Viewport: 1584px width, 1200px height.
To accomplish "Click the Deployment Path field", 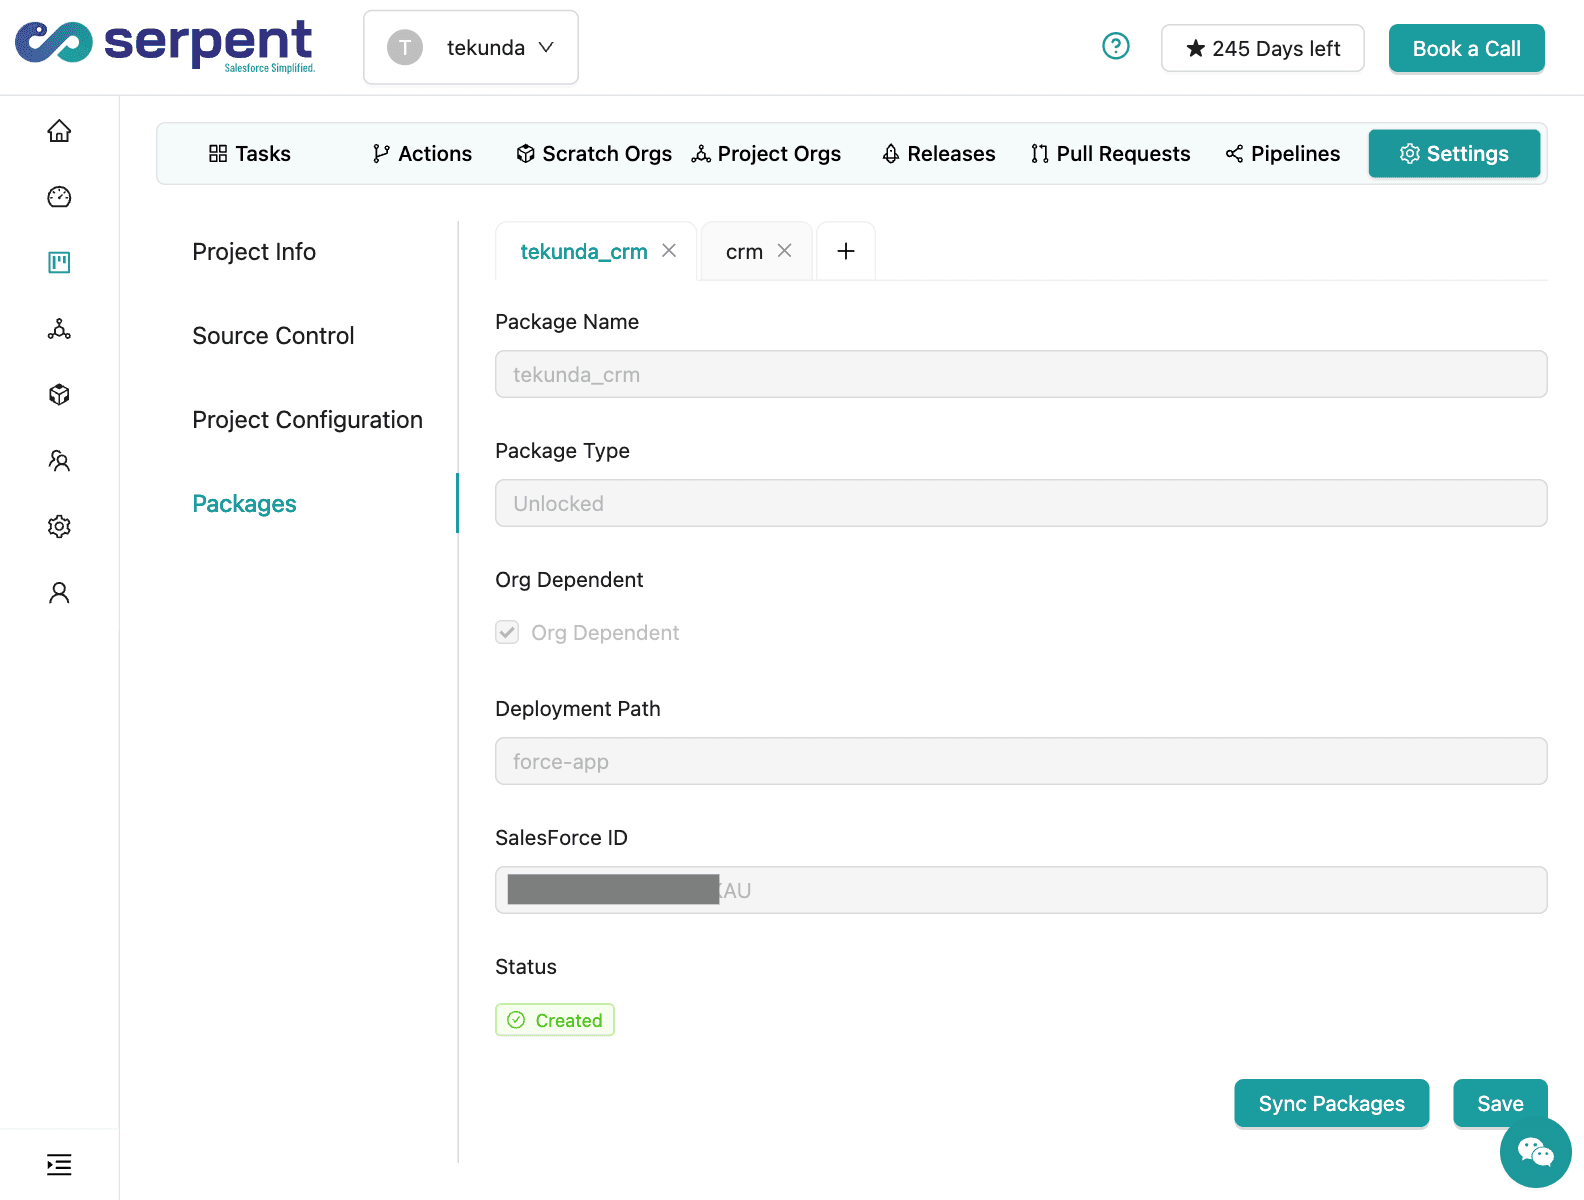I will (1020, 761).
